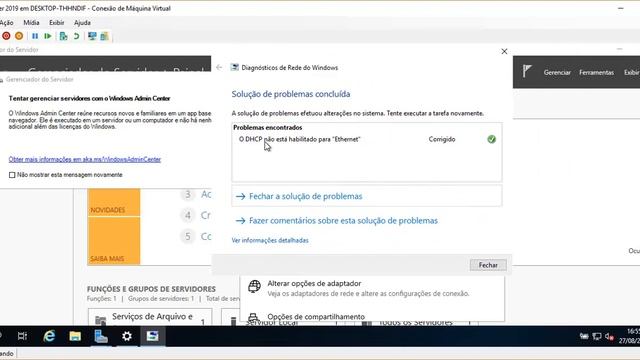640x360 pixels.
Task: Click the Task View taskbar icon
Action: click(22, 336)
